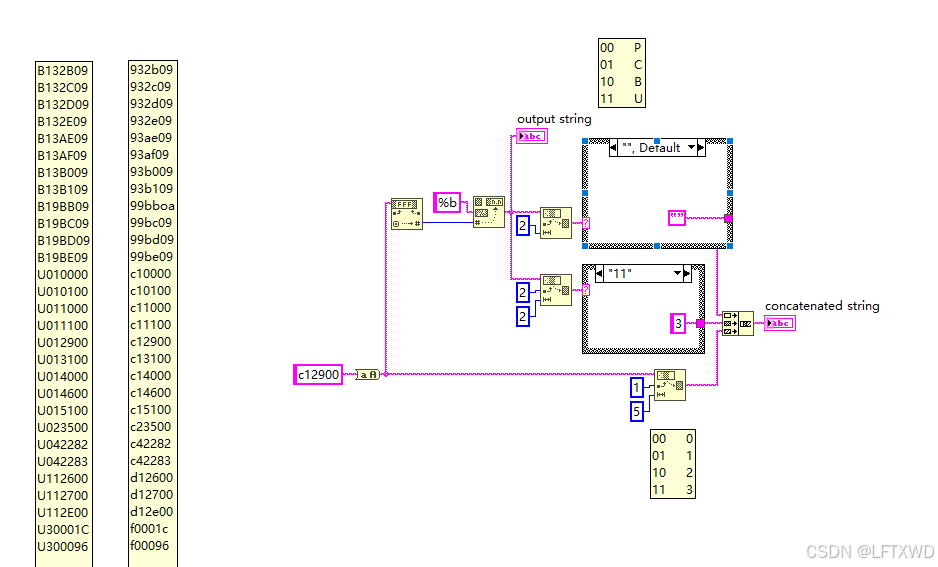This screenshot has height=567, width=938.
Task: Click the B132B09 entry in the left list
Action: 63,71
